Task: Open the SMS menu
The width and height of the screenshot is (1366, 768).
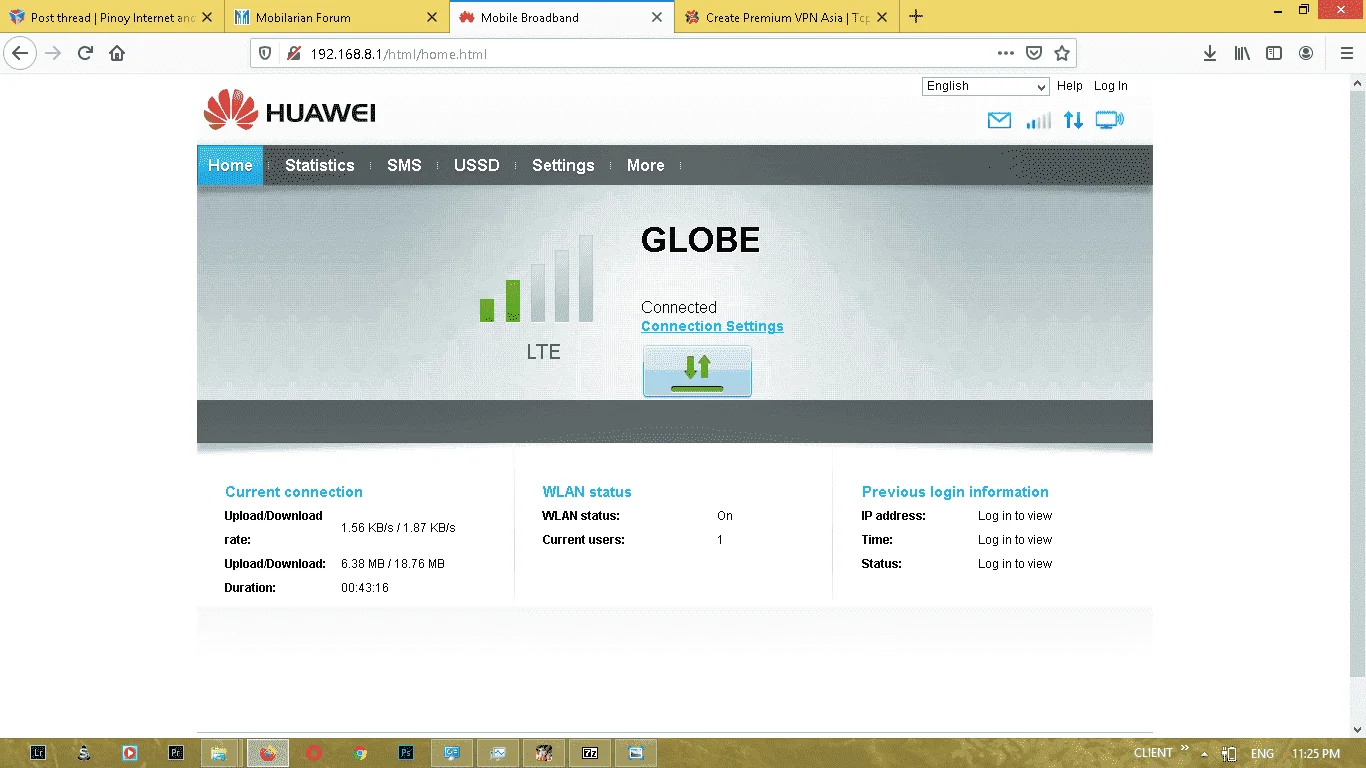Action: (404, 165)
